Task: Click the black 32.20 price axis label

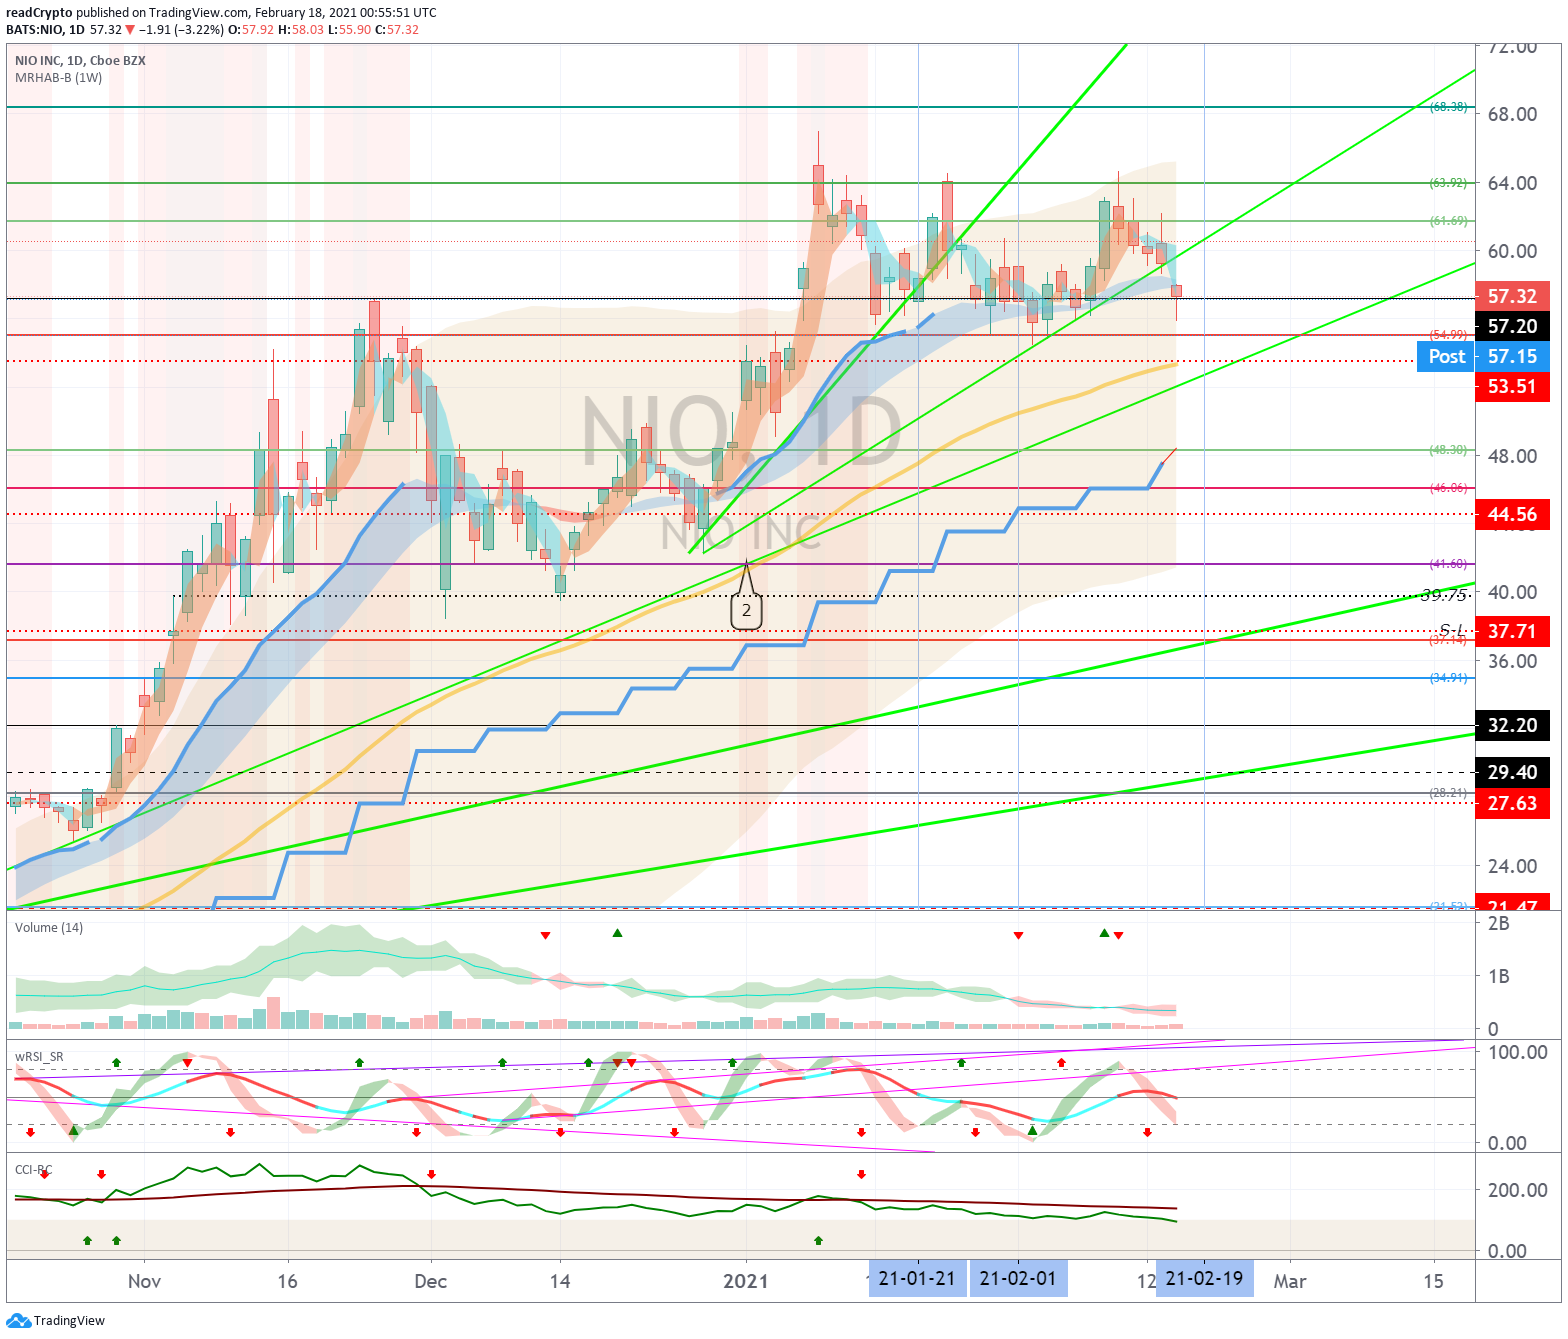Action: [1512, 725]
